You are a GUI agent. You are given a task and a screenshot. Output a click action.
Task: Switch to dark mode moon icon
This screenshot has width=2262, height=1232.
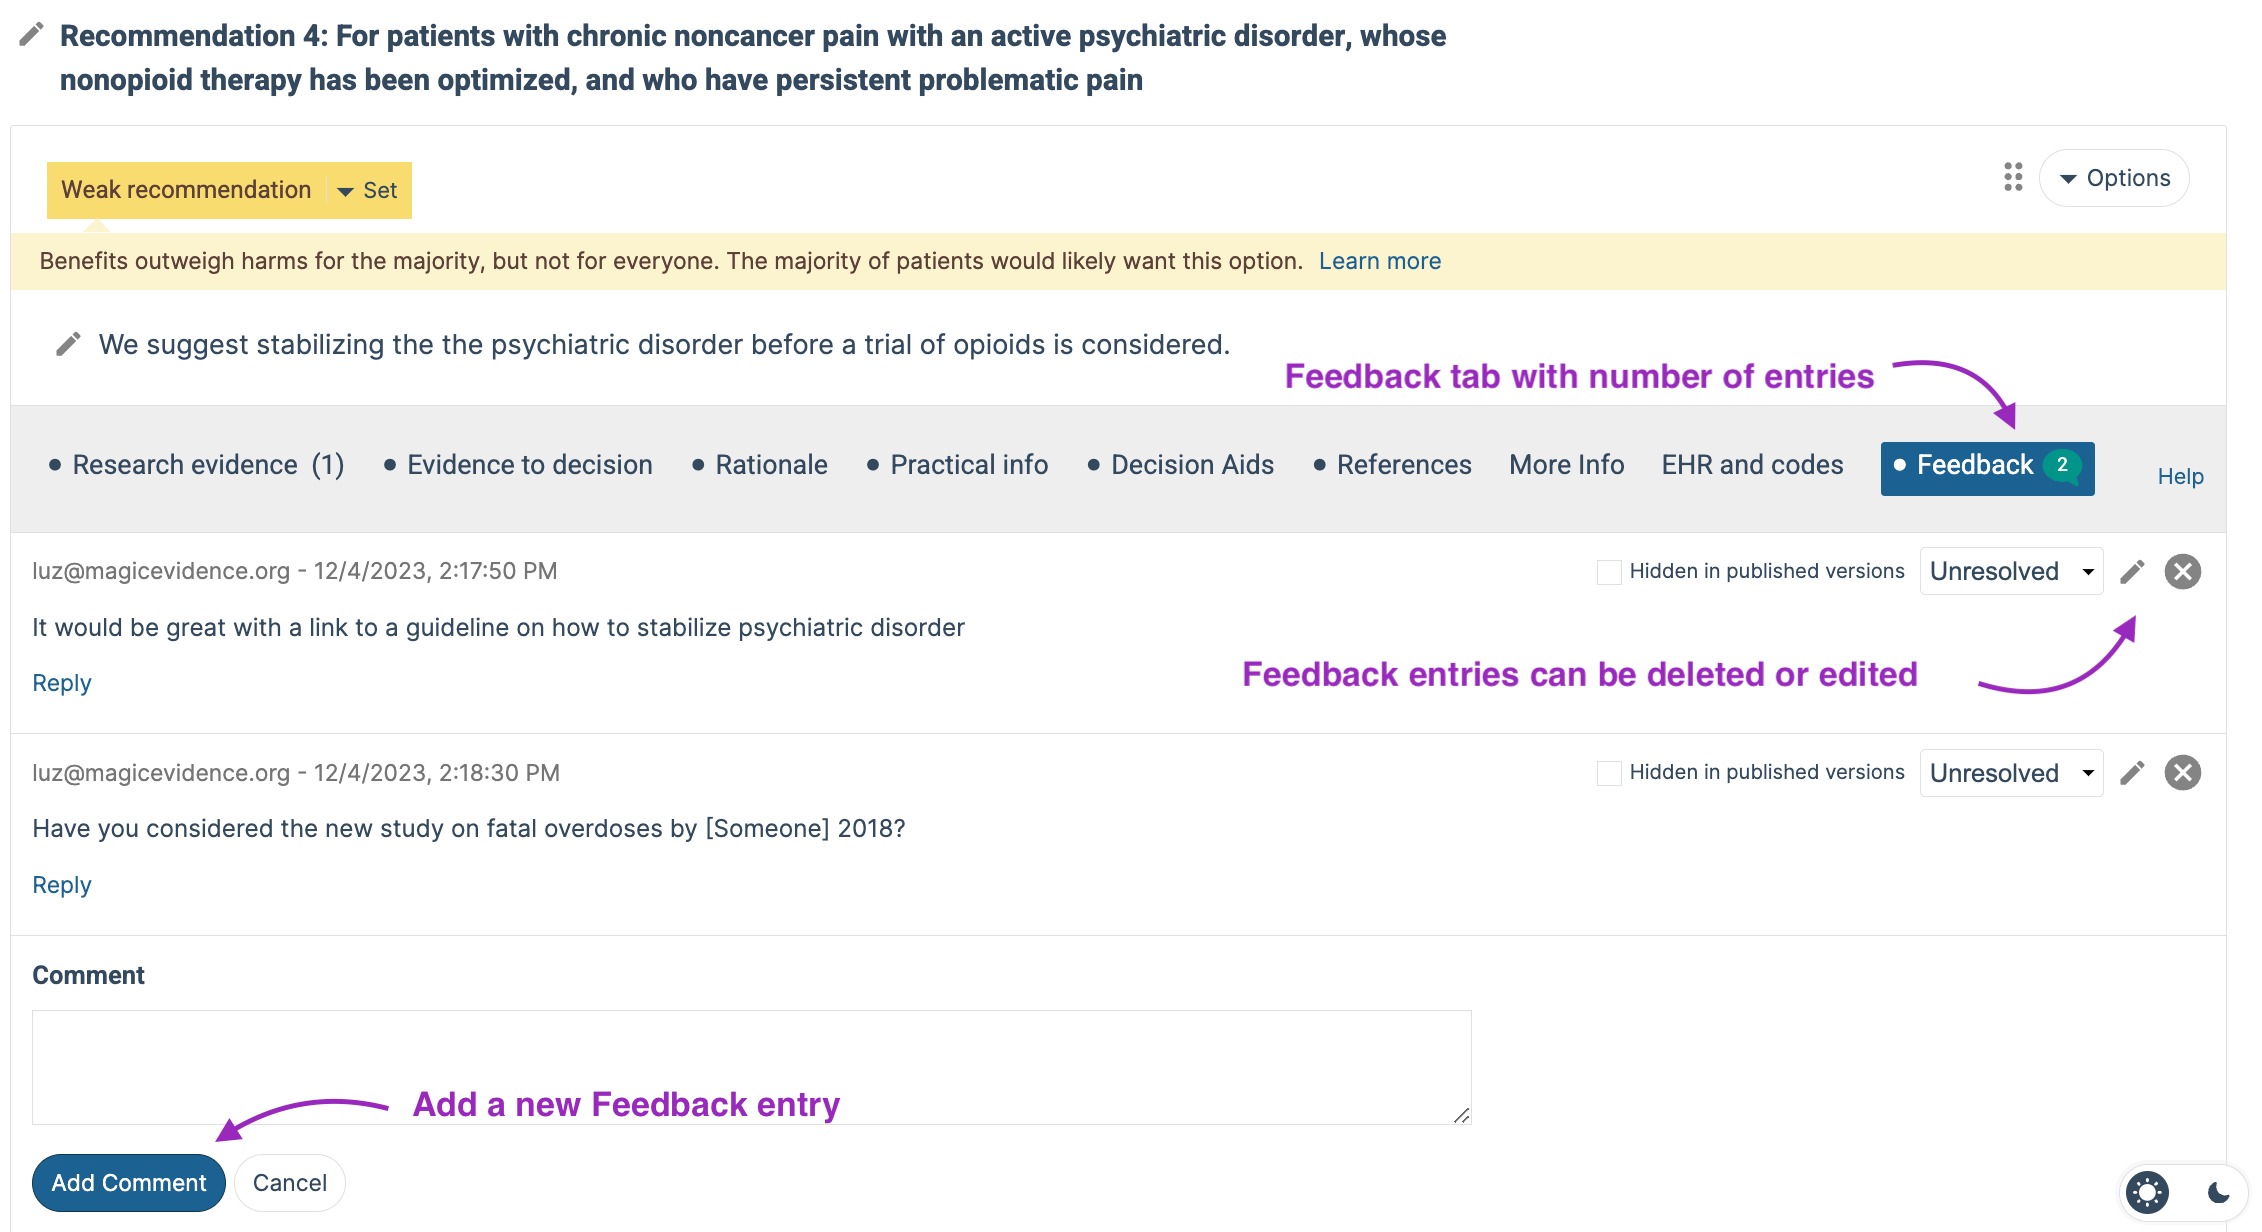2218,1192
